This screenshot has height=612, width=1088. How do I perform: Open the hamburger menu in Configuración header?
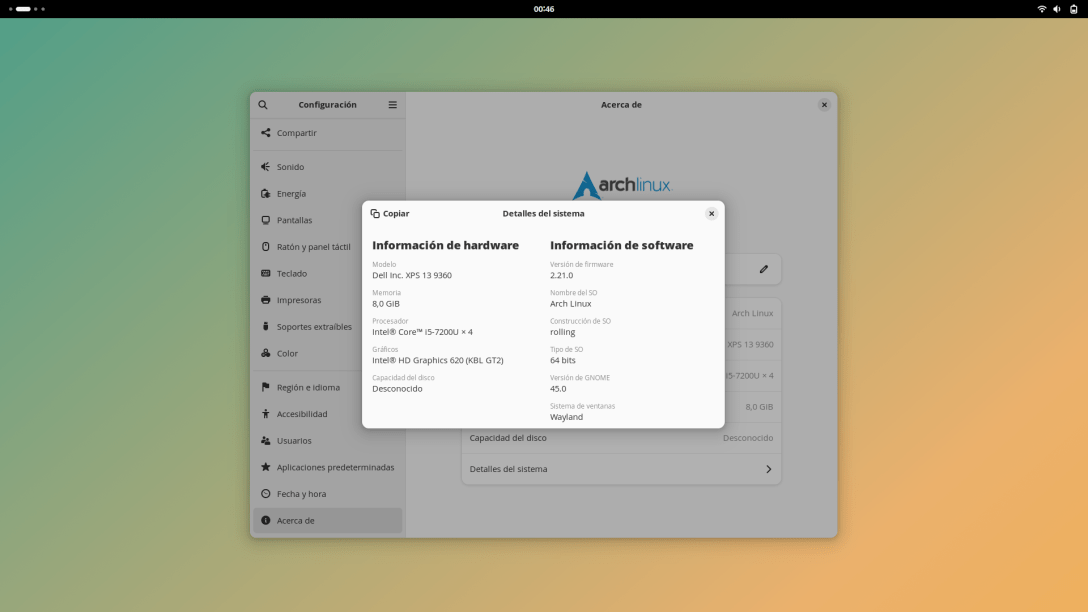point(393,105)
